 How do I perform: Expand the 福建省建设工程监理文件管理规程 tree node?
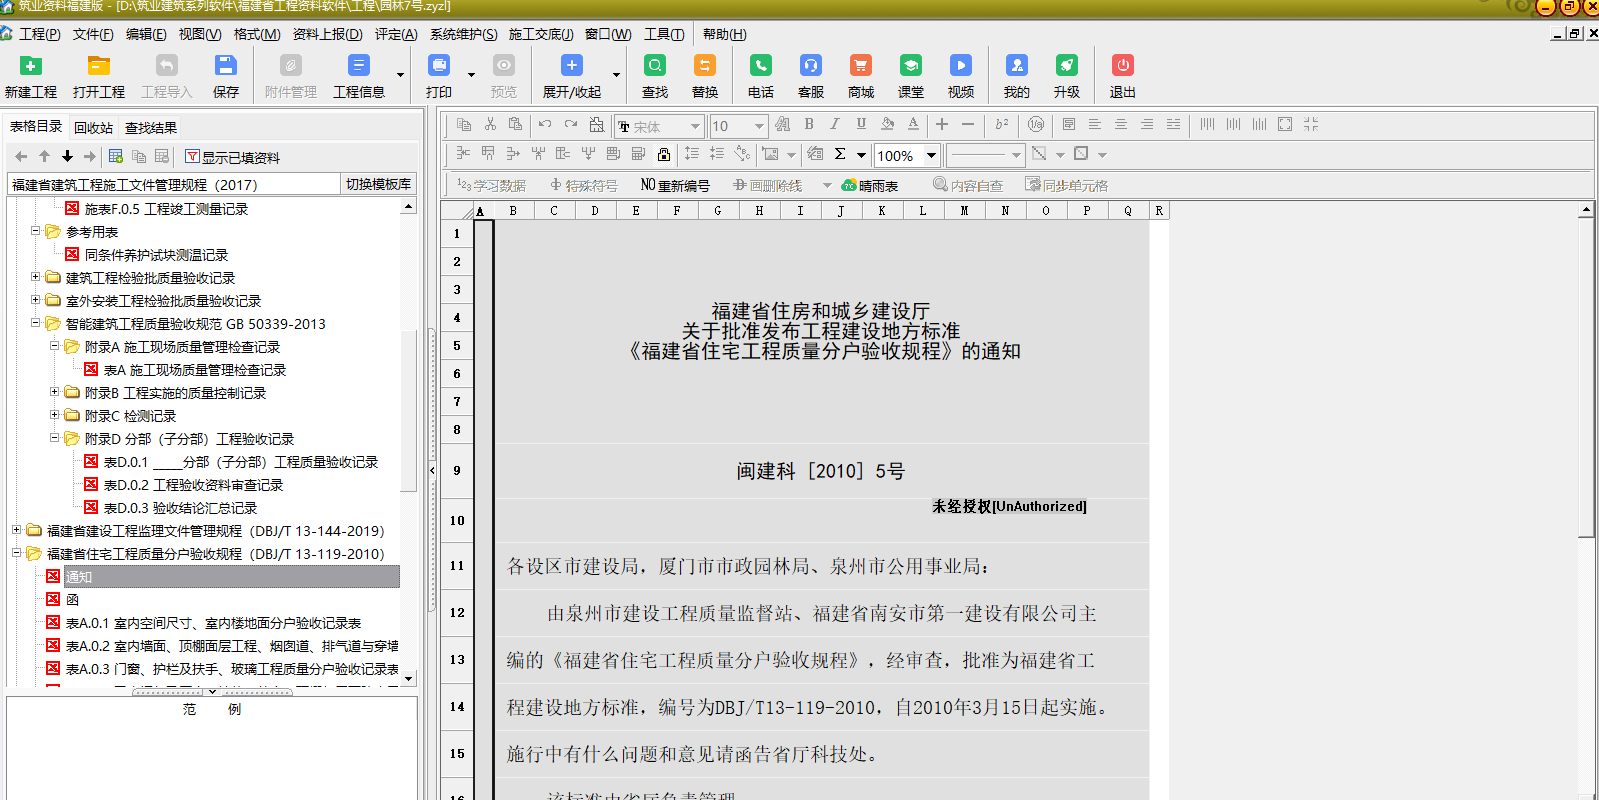(16, 530)
